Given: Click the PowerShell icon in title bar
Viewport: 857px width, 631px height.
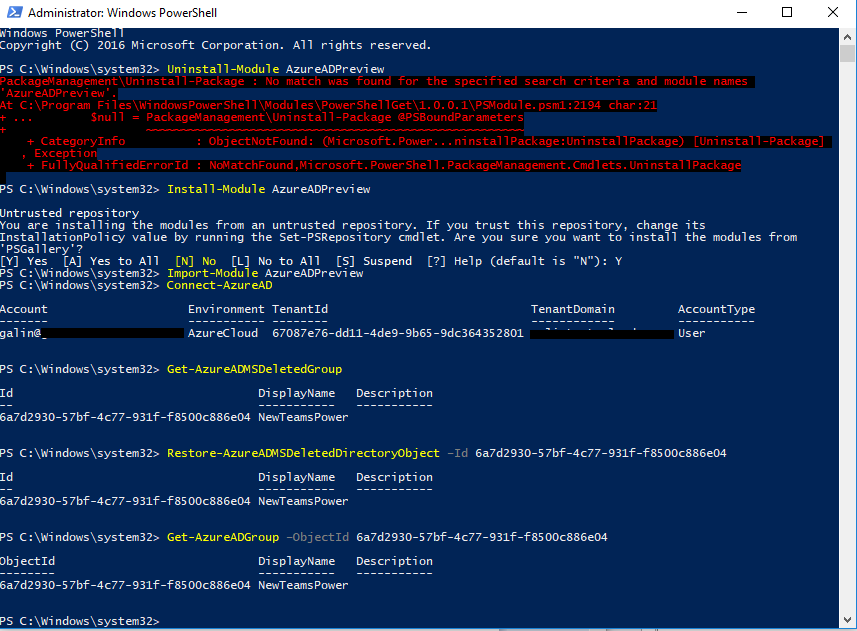Looking at the screenshot, I should coord(14,12).
